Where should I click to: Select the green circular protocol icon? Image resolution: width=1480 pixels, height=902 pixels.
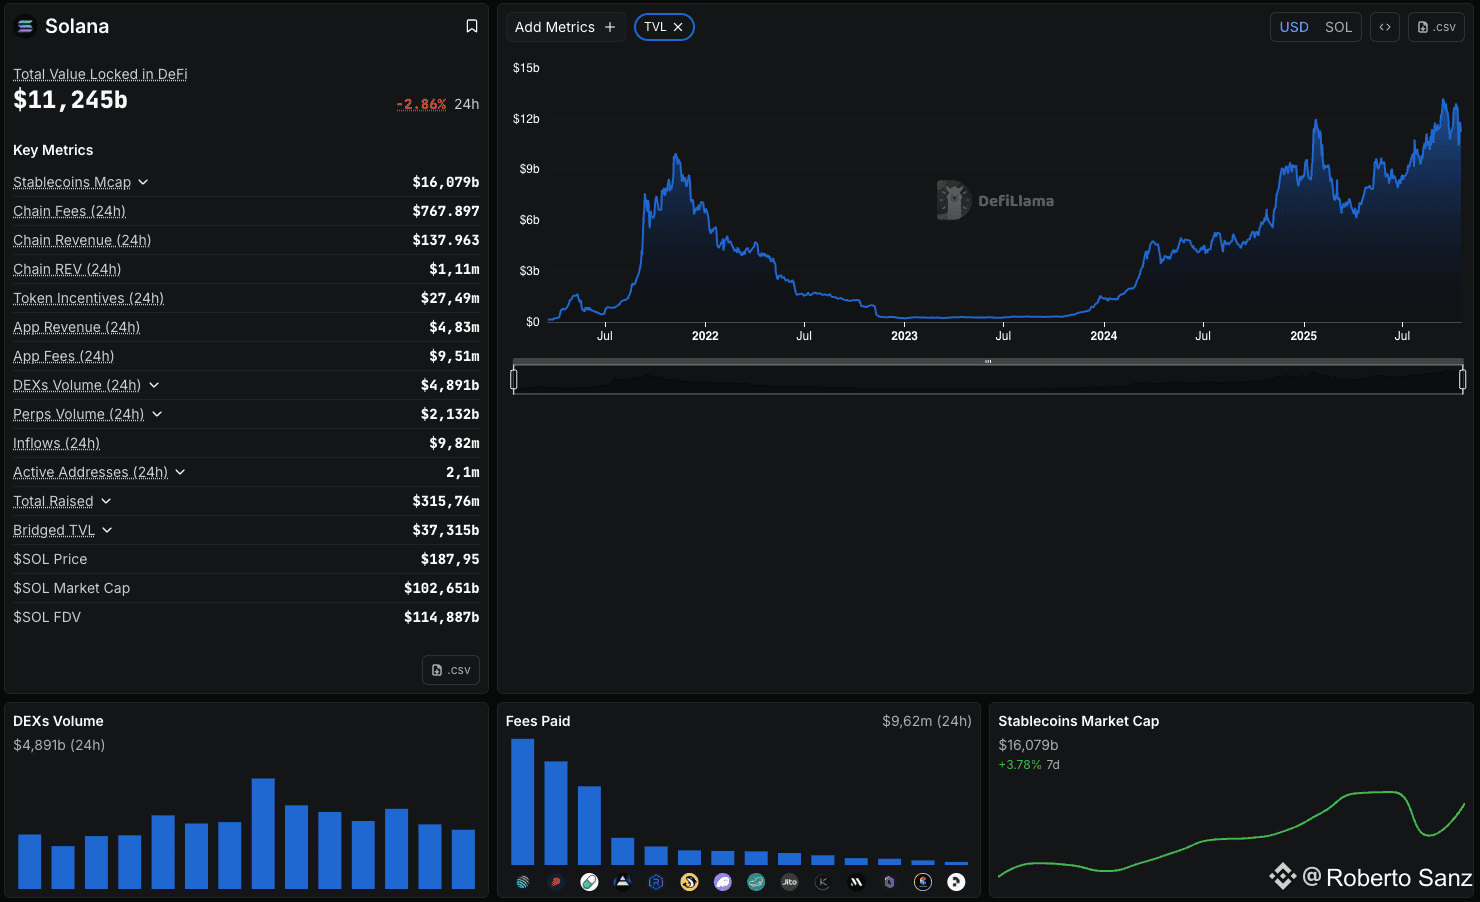tap(756, 882)
